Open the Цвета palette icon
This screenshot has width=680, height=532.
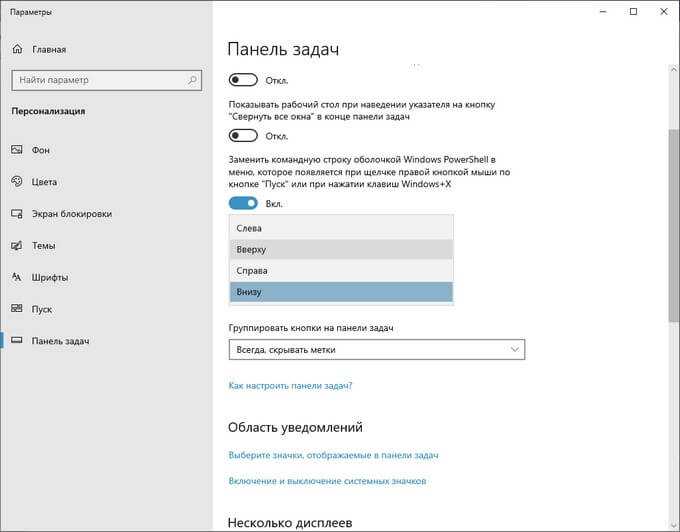(x=17, y=182)
